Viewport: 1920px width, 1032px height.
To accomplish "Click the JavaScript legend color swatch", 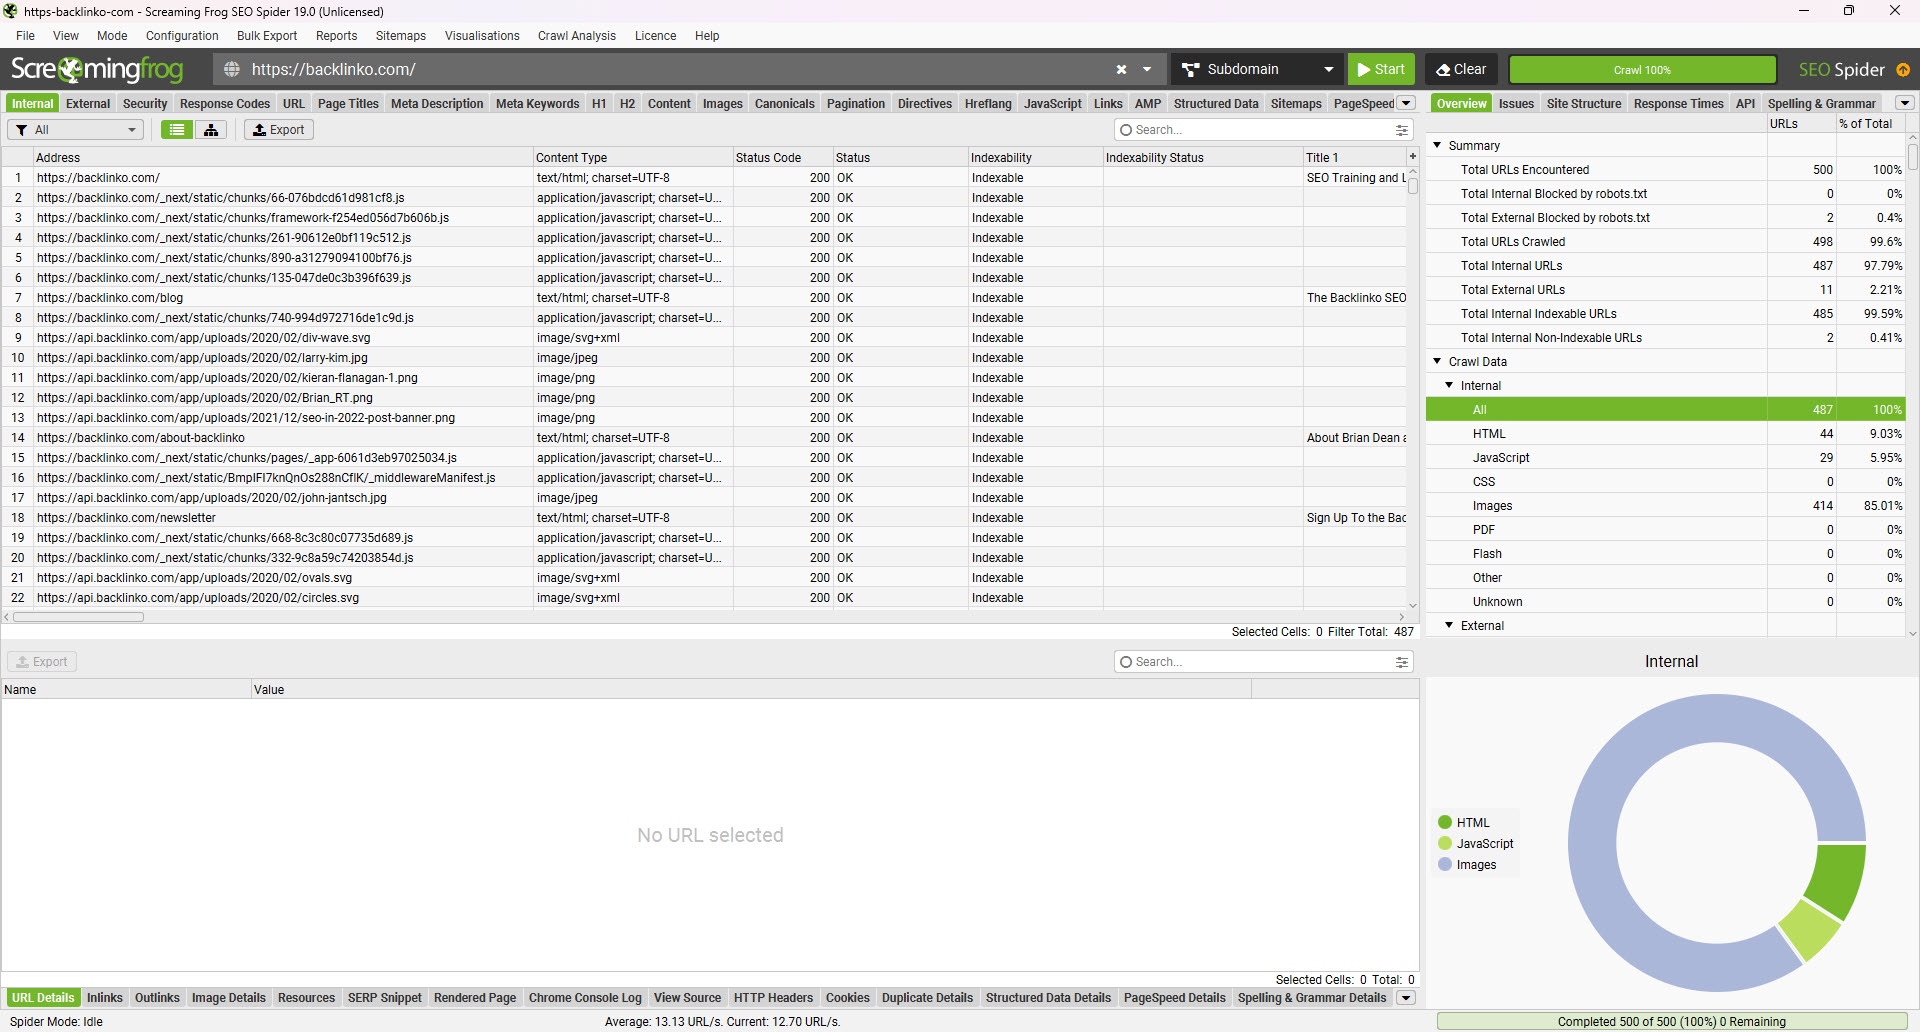I will (1445, 843).
